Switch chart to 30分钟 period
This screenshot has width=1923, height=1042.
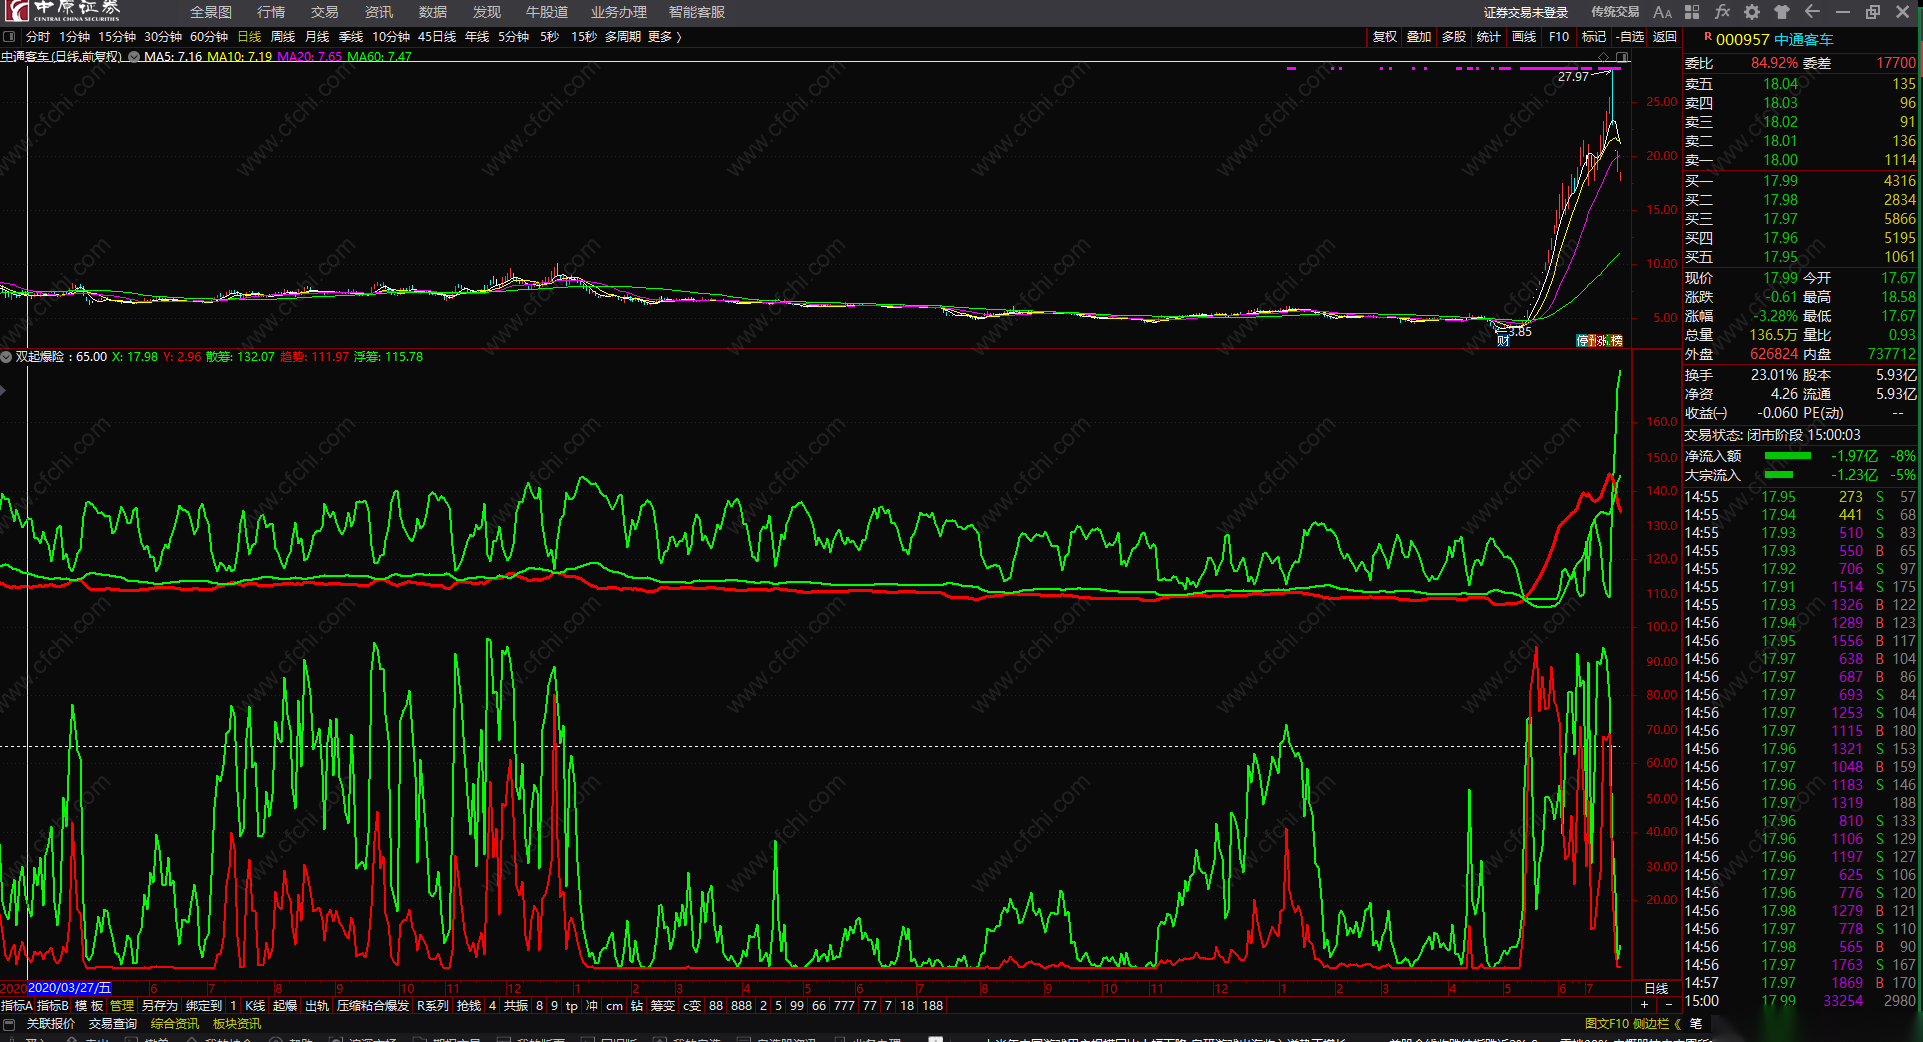[x=163, y=37]
